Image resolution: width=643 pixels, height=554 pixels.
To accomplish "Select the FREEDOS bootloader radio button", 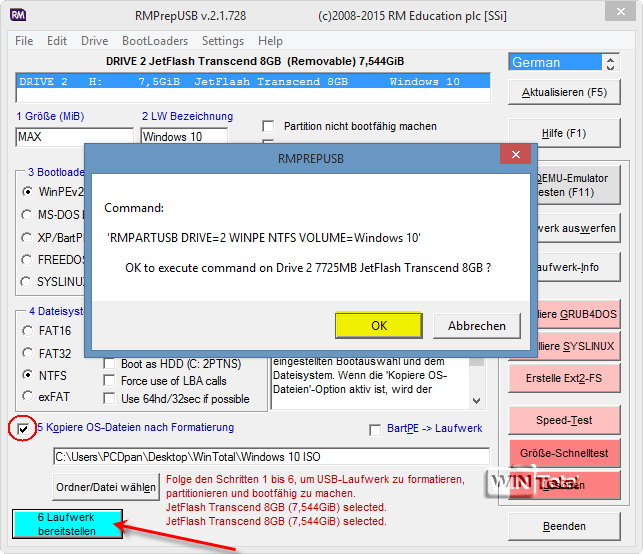I will click(27, 260).
